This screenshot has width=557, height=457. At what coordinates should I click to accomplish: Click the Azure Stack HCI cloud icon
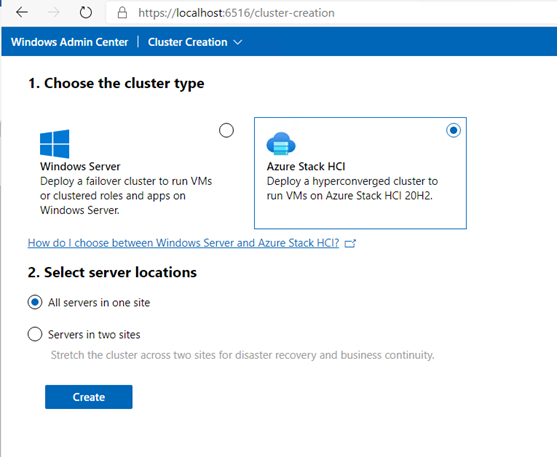coord(281,144)
